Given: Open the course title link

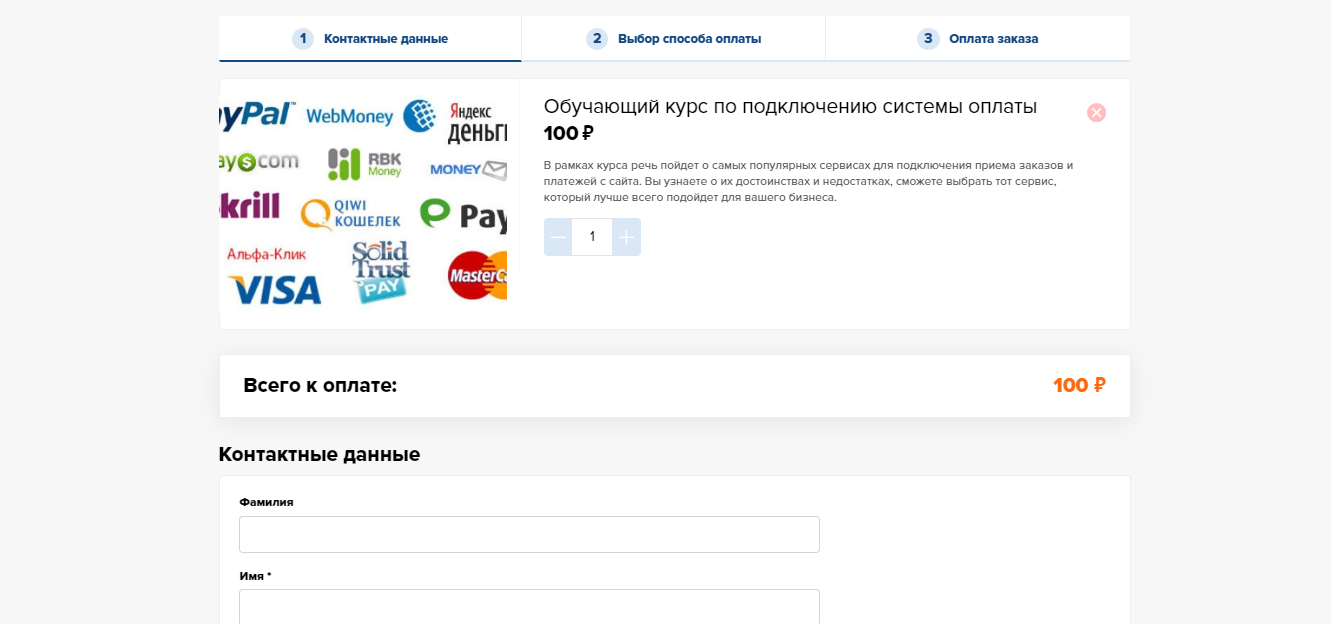Looking at the screenshot, I should click(x=790, y=107).
